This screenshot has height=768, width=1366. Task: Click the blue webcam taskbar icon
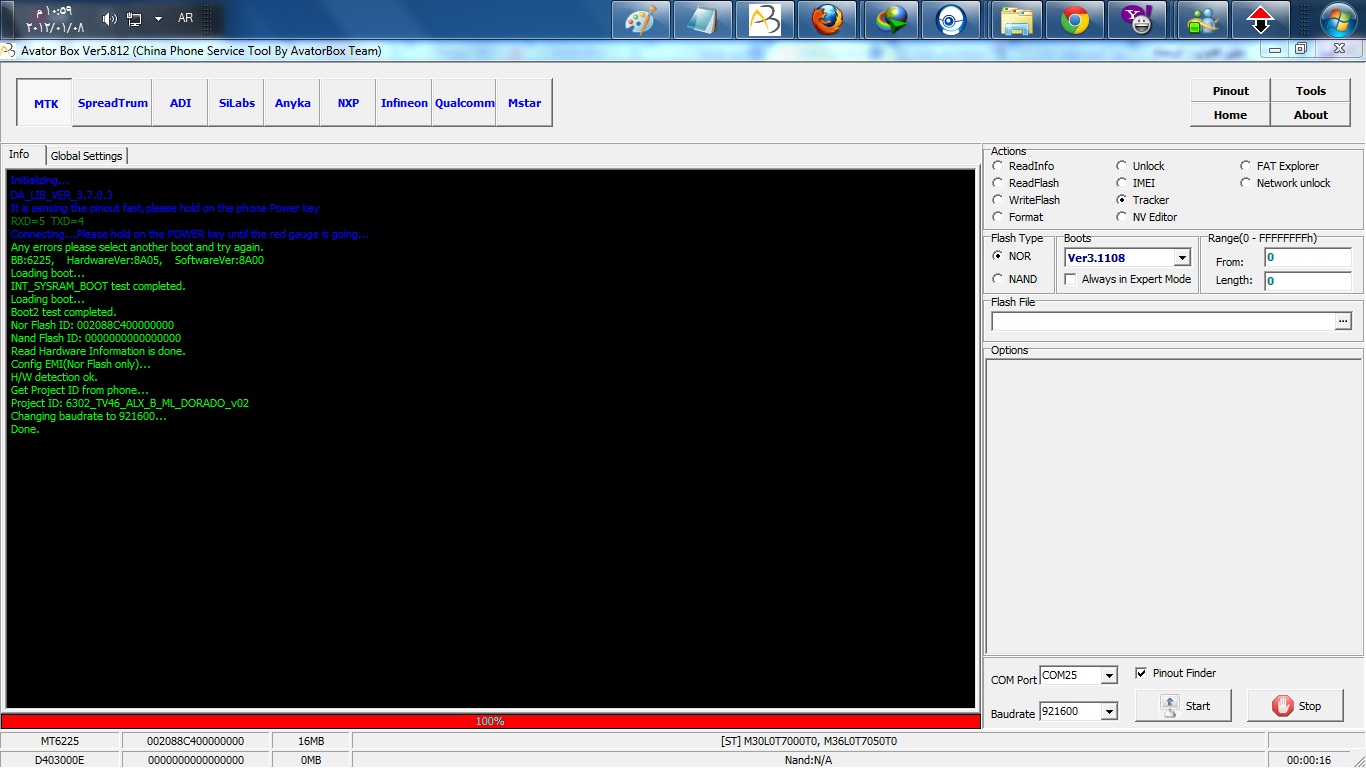click(951, 20)
